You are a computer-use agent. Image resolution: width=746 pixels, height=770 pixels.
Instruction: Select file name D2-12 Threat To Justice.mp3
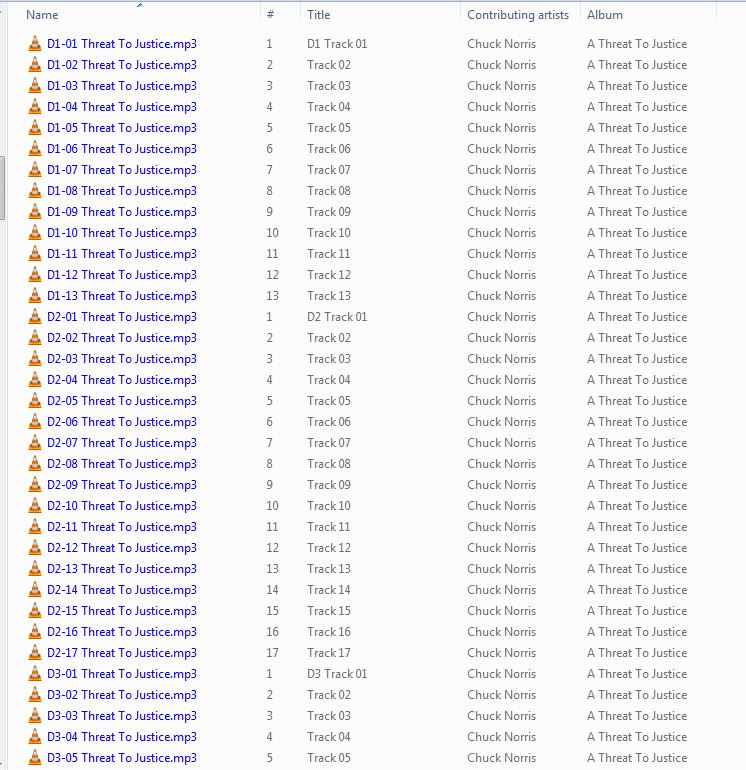pyautogui.click(x=122, y=548)
